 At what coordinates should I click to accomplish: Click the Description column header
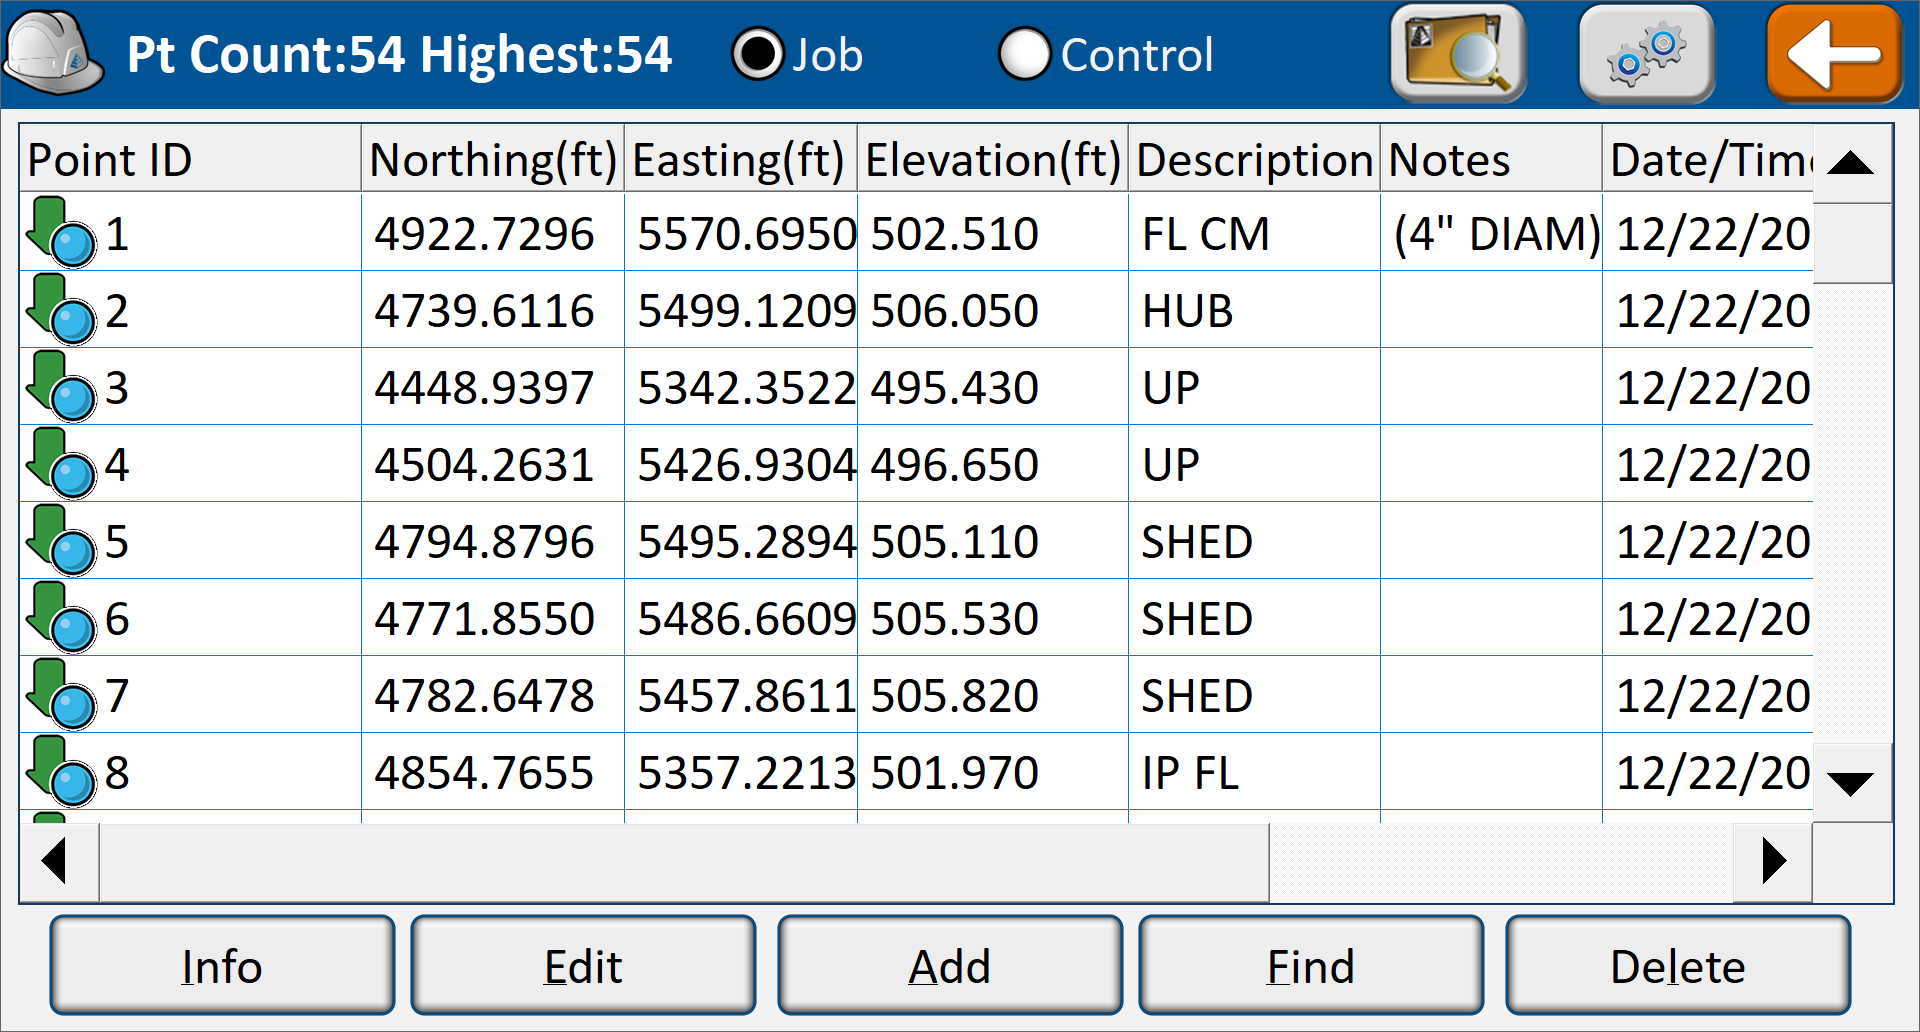click(x=1255, y=158)
